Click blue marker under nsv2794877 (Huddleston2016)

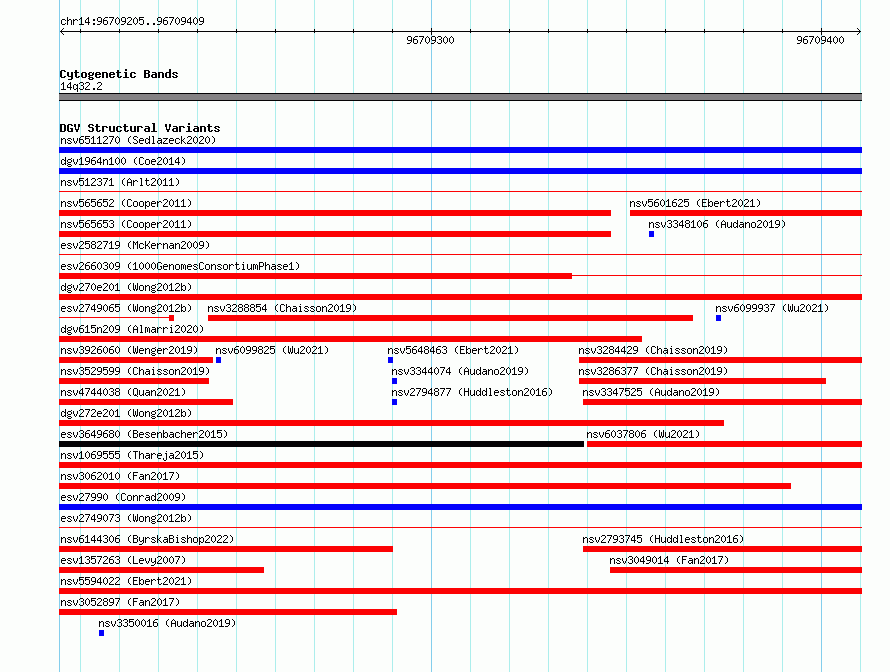[x=394, y=402]
